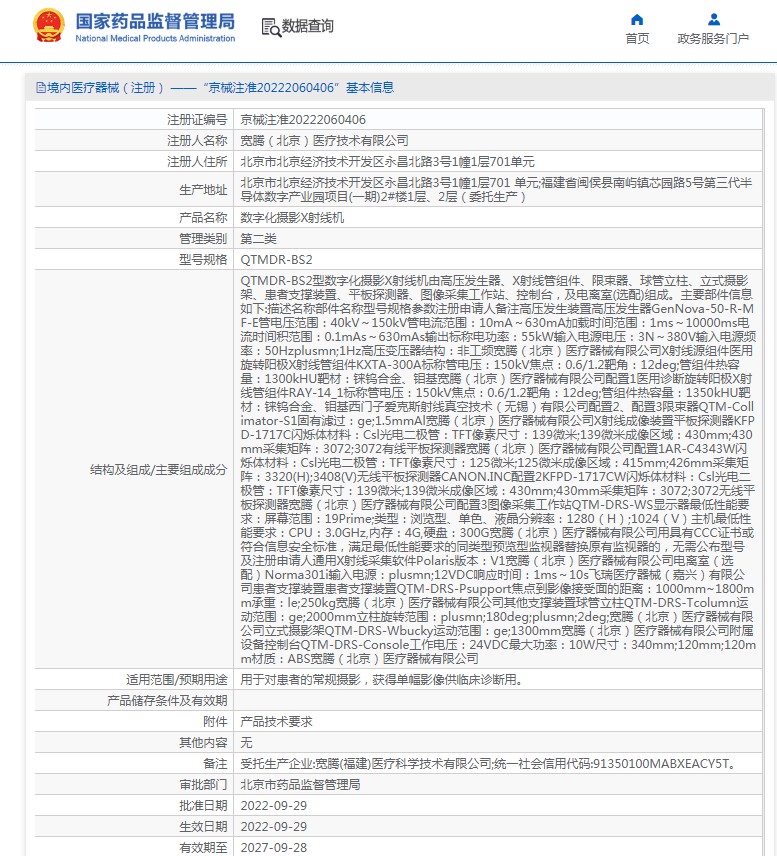
Task: Click the 数据查询 magnifier document icon
Action: tap(270, 26)
